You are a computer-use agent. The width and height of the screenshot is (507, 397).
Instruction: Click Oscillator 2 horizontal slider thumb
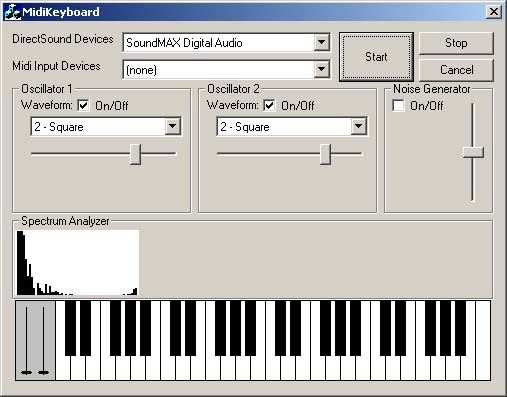[x=325, y=154]
